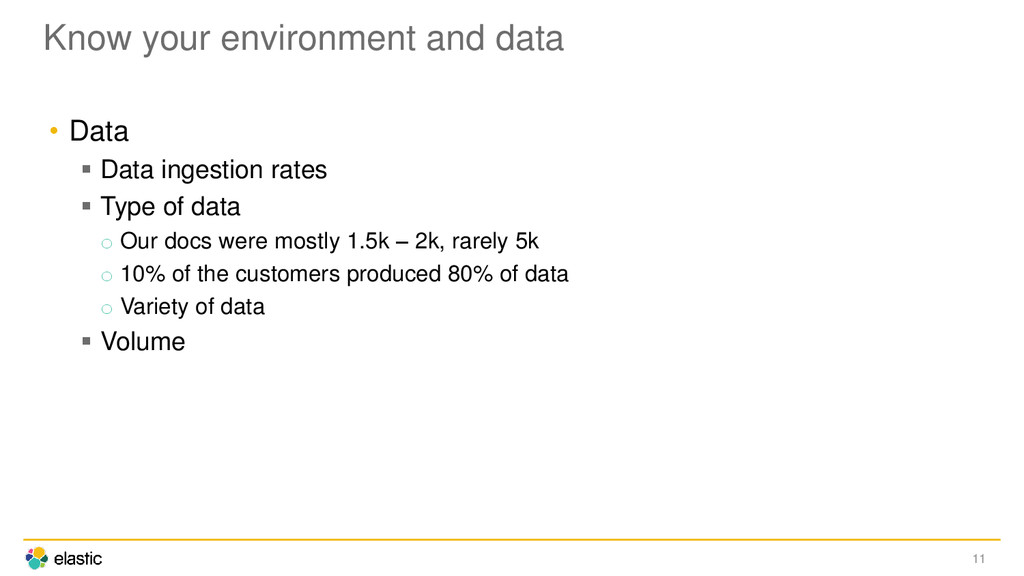Click the circle bullet beside Variety of data
The image size is (1024, 576).
(106, 309)
